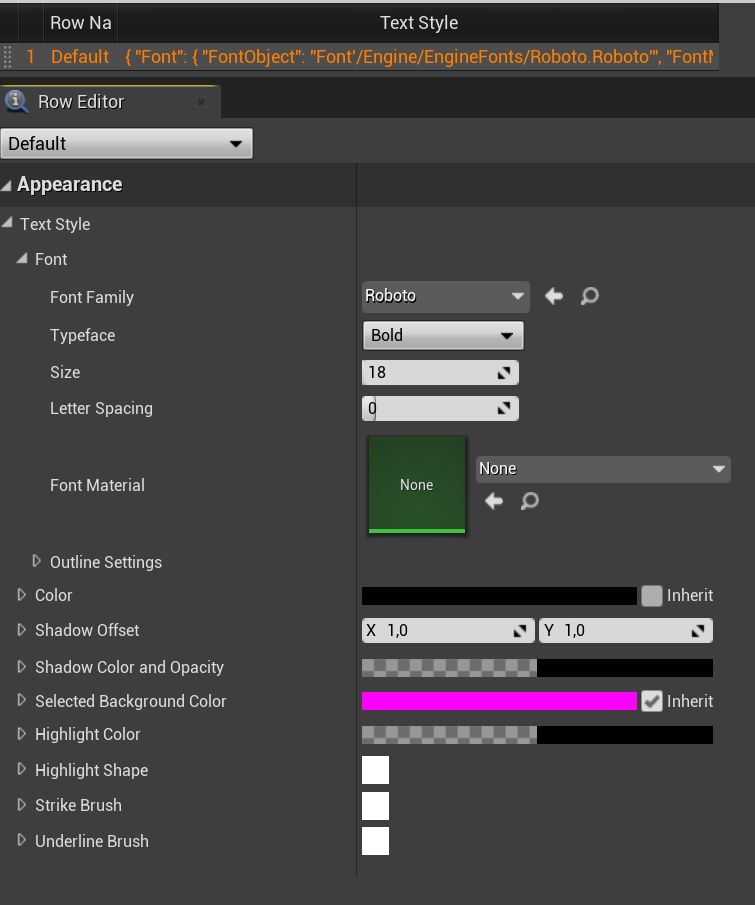
Task: Click the Font Material property label
Action: (97, 485)
